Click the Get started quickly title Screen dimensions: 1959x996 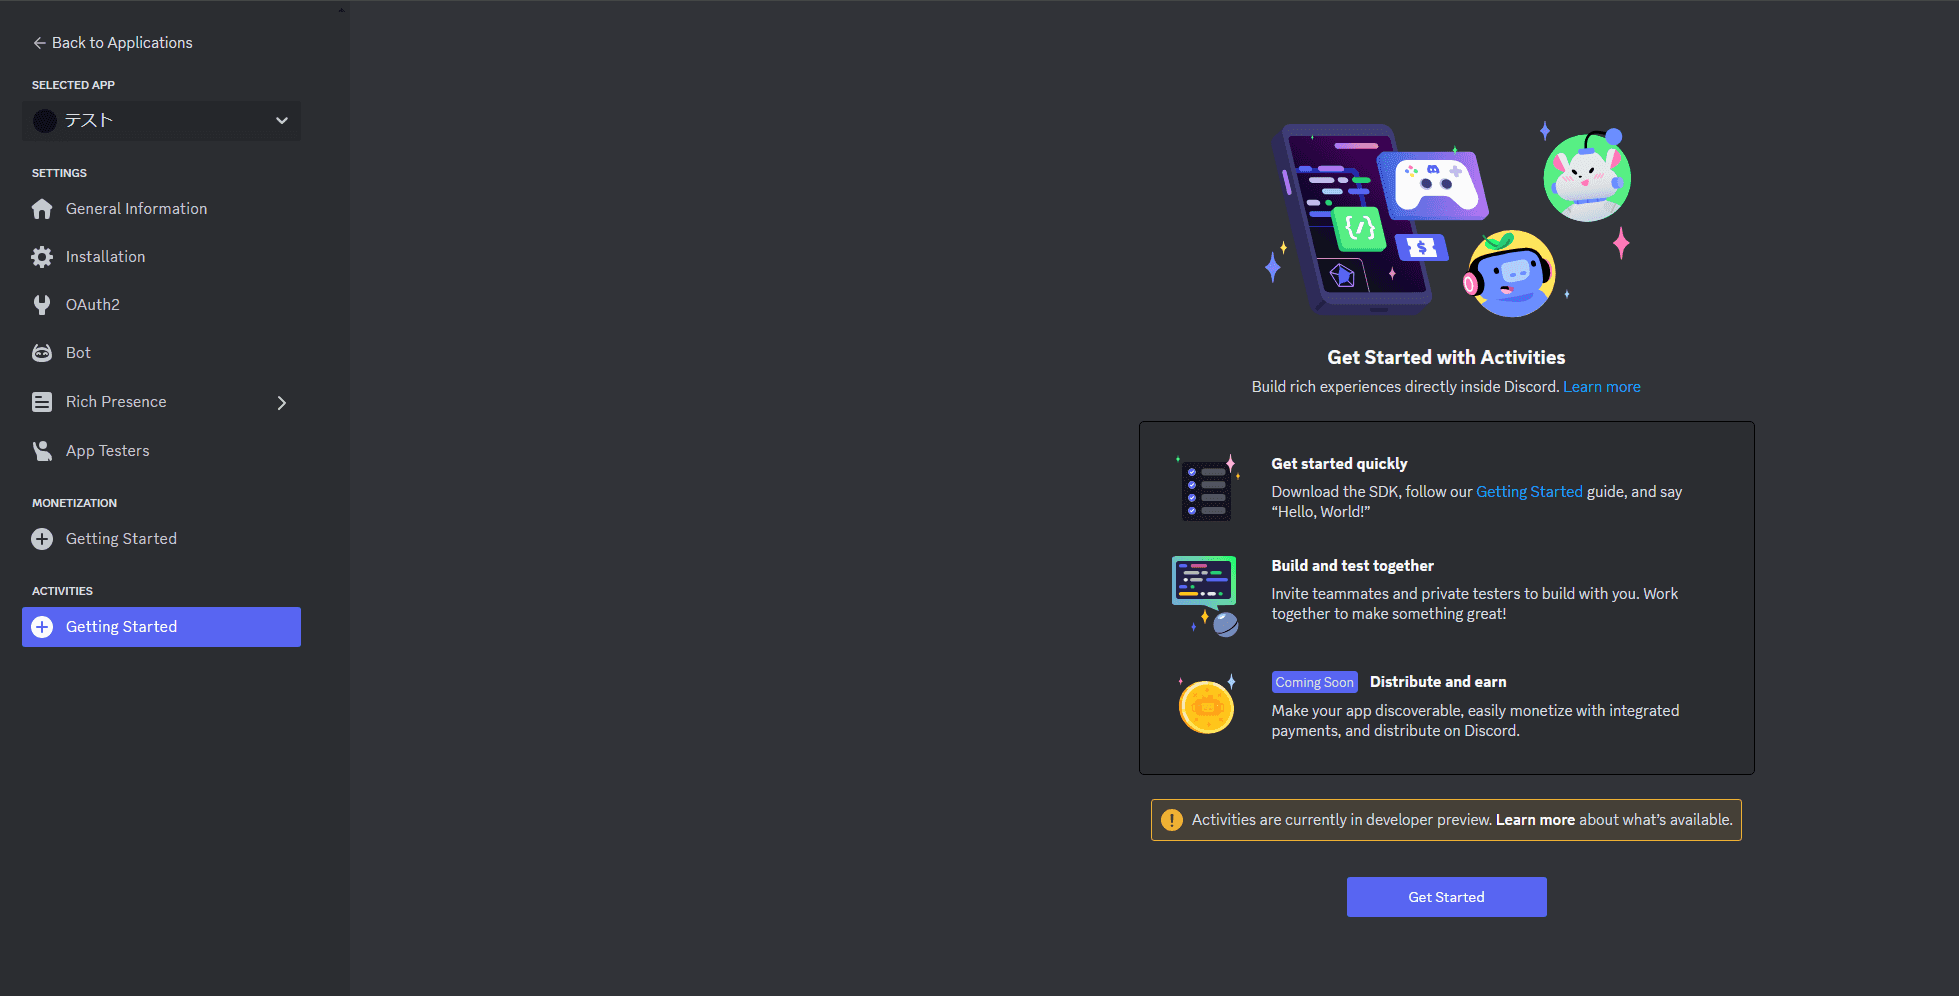pyautogui.click(x=1339, y=464)
